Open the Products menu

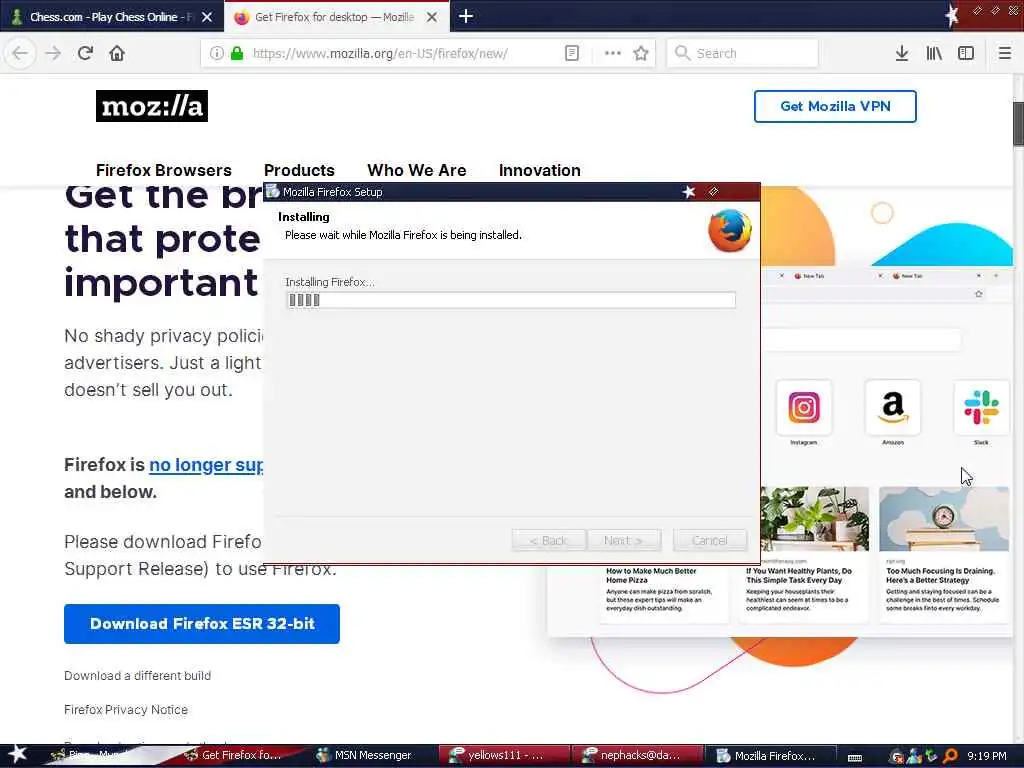[x=299, y=170]
